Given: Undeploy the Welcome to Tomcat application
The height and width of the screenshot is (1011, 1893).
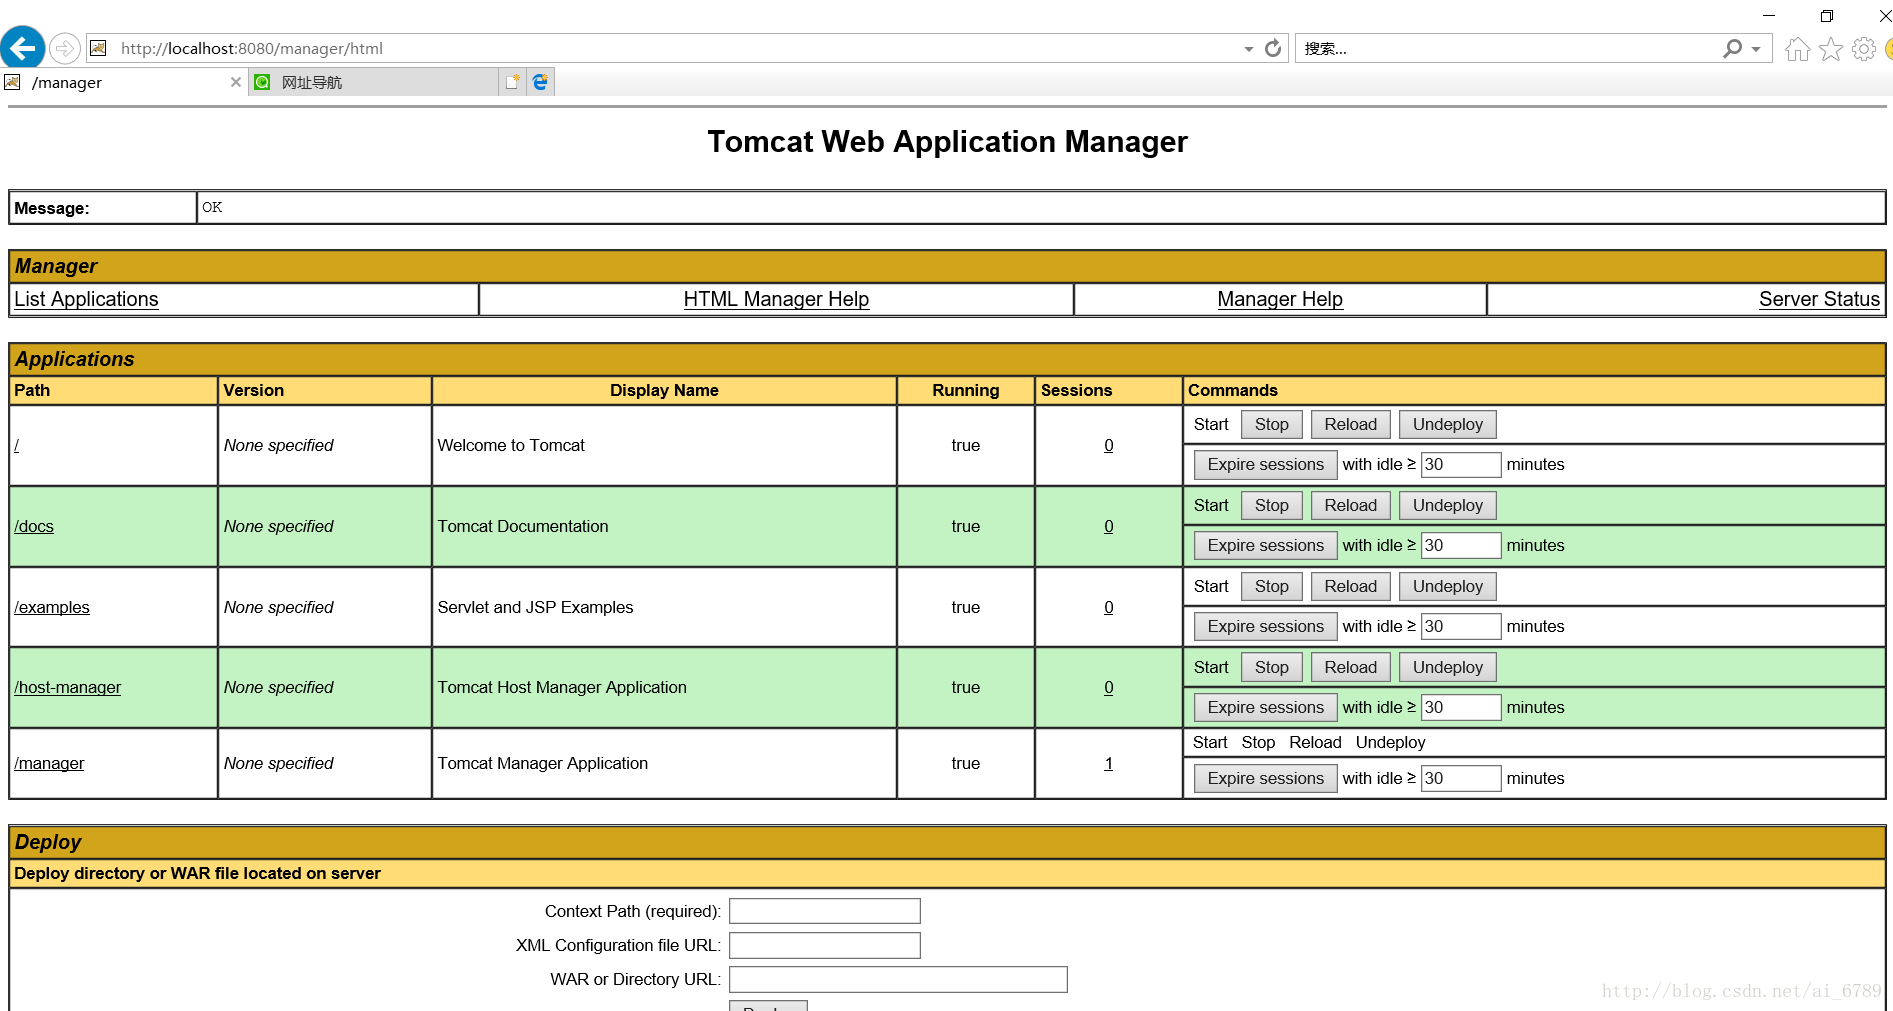Looking at the screenshot, I should 1447,424.
